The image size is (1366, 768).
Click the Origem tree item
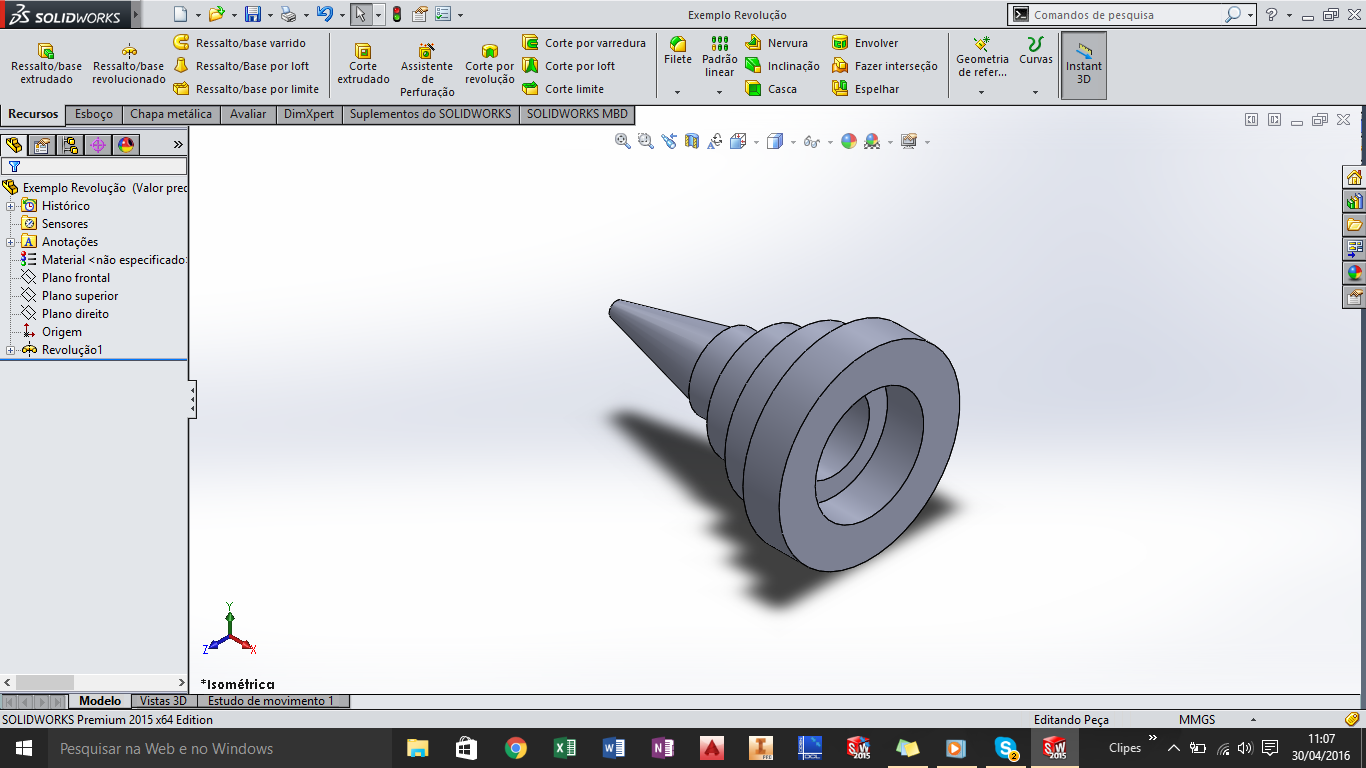click(x=51, y=332)
